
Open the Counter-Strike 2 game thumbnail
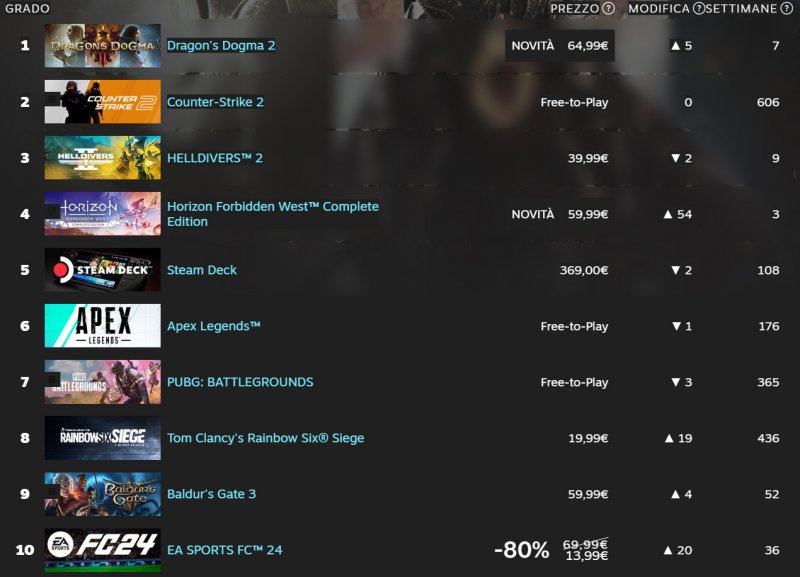(x=102, y=102)
